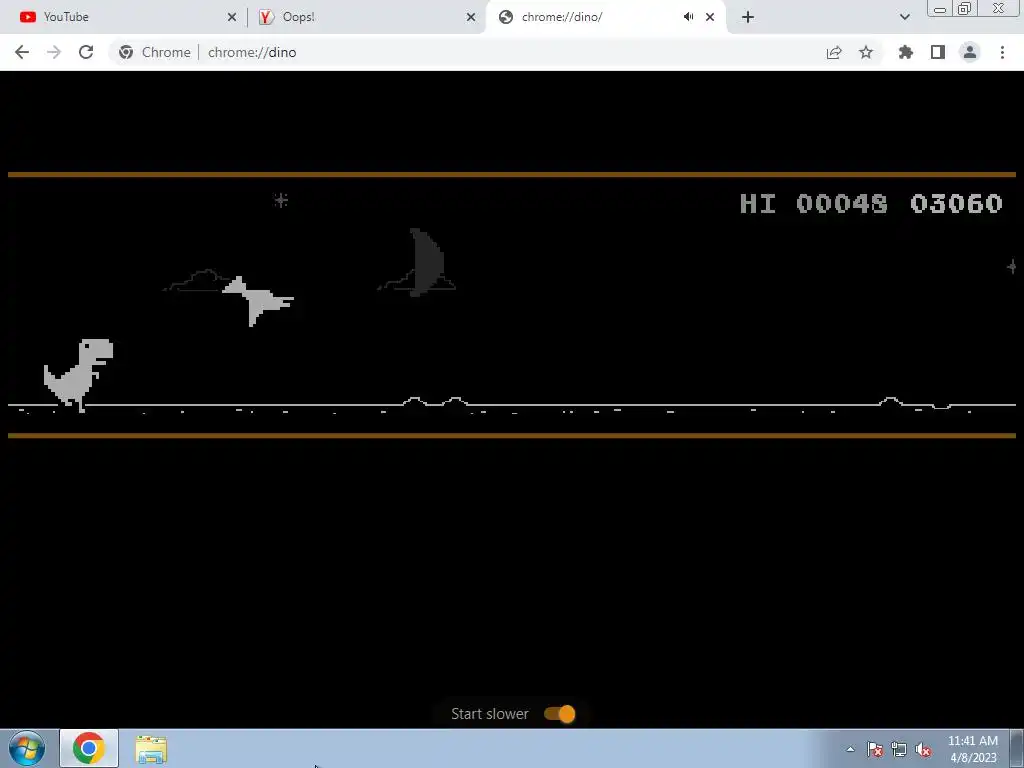Viewport: 1024px width, 768px height.
Task: Mute audio icon on dino tab
Action: click(688, 17)
